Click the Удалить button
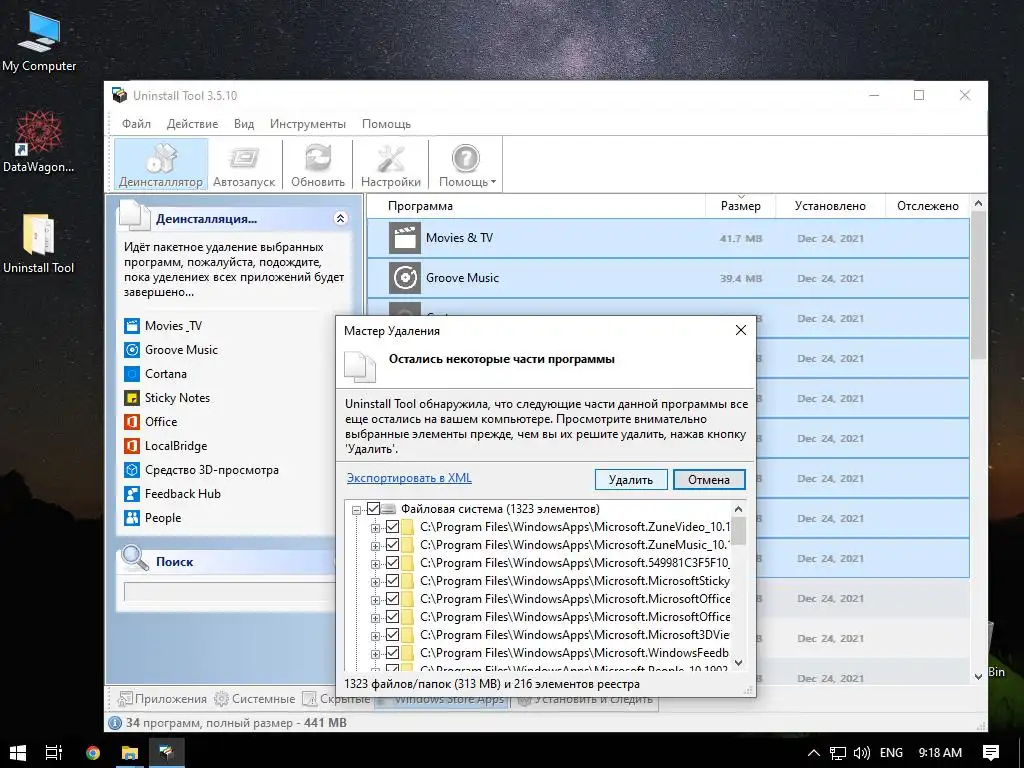1024x768 pixels. pyautogui.click(x=631, y=479)
